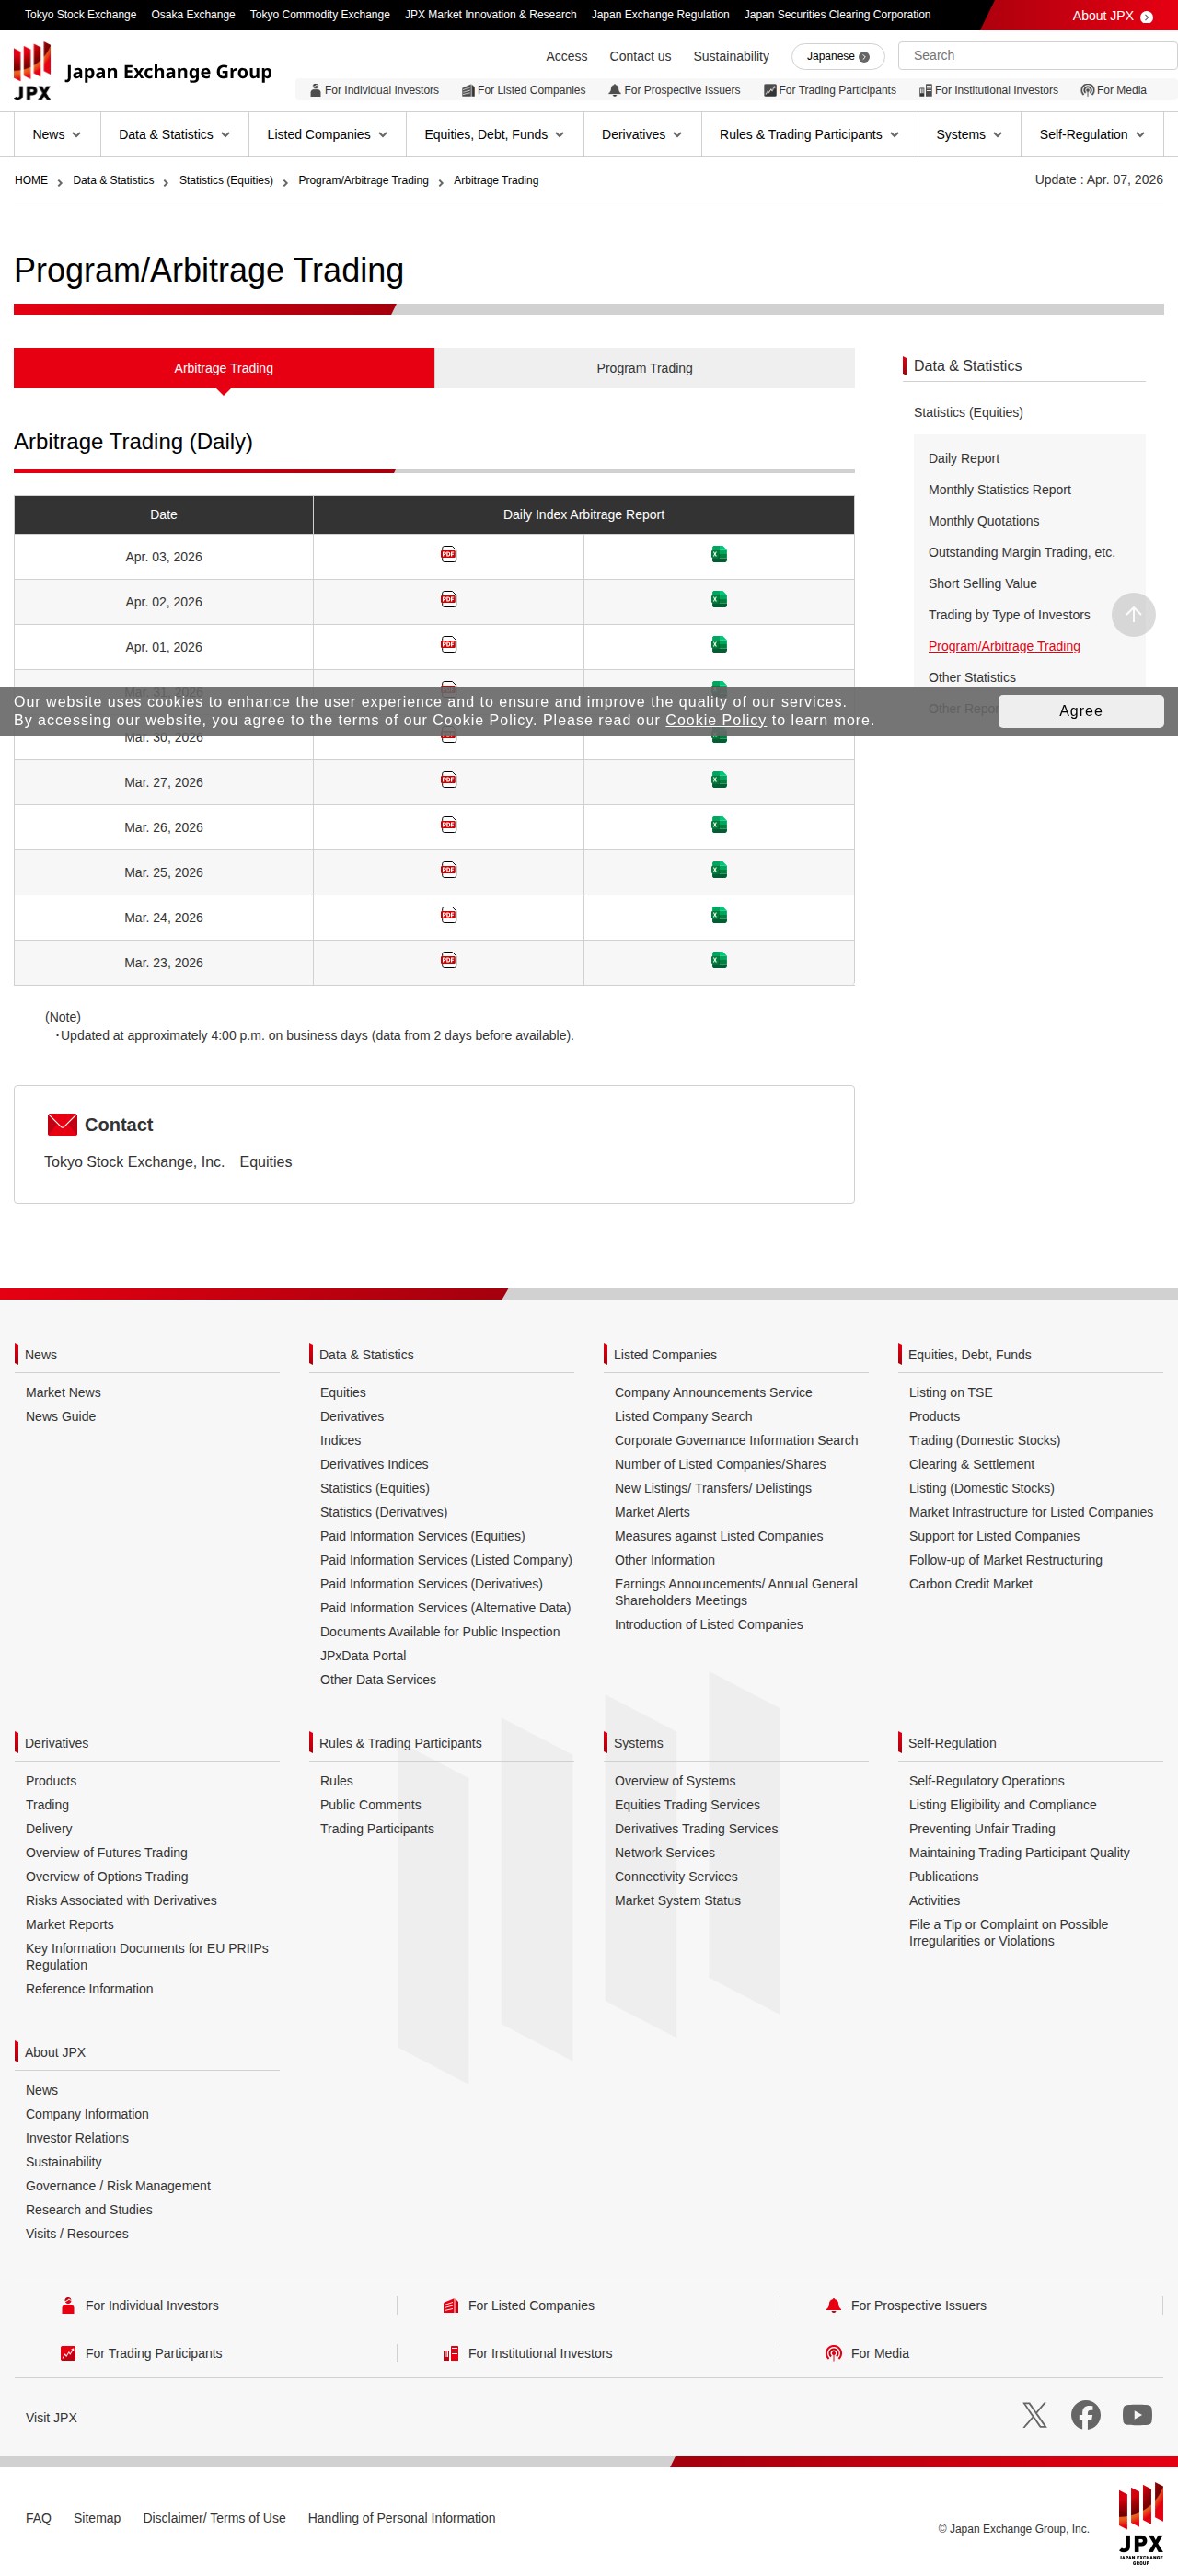
Task: Open Osaka Exchange in the top bar
Action: pos(193,15)
